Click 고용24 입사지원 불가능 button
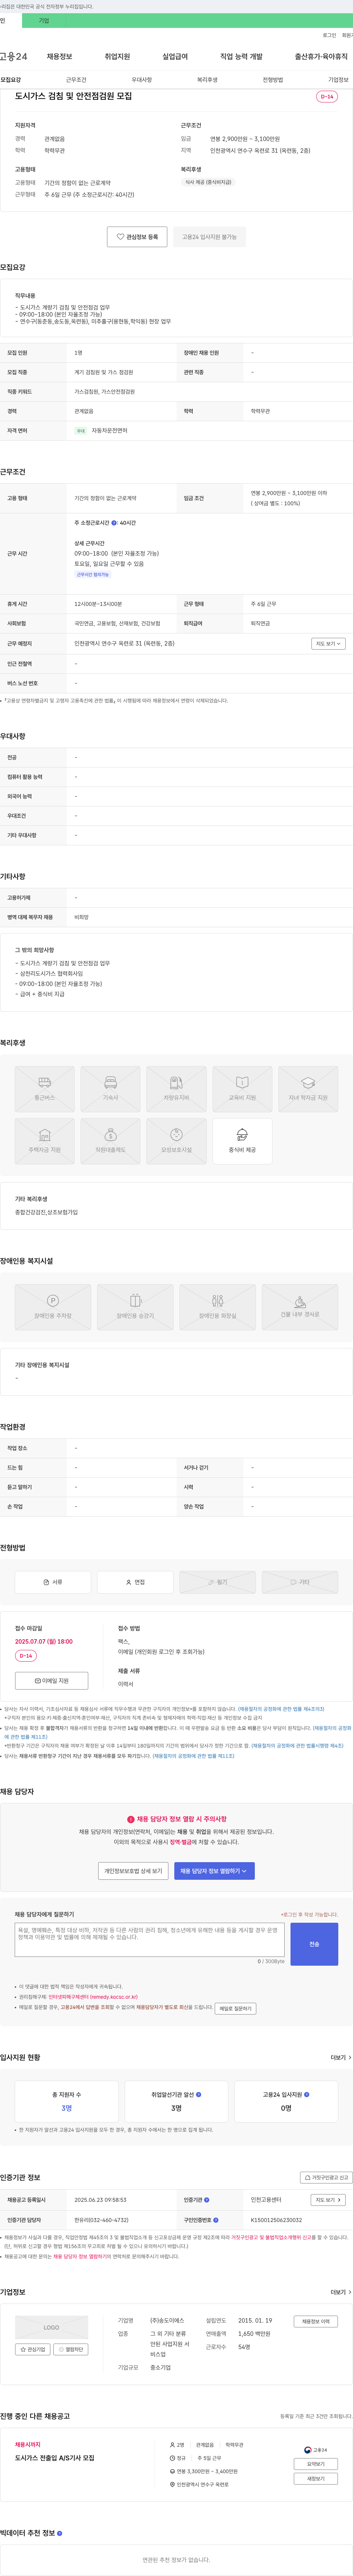The height and width of the screenshot is (2576, 353). coord(209,237)
